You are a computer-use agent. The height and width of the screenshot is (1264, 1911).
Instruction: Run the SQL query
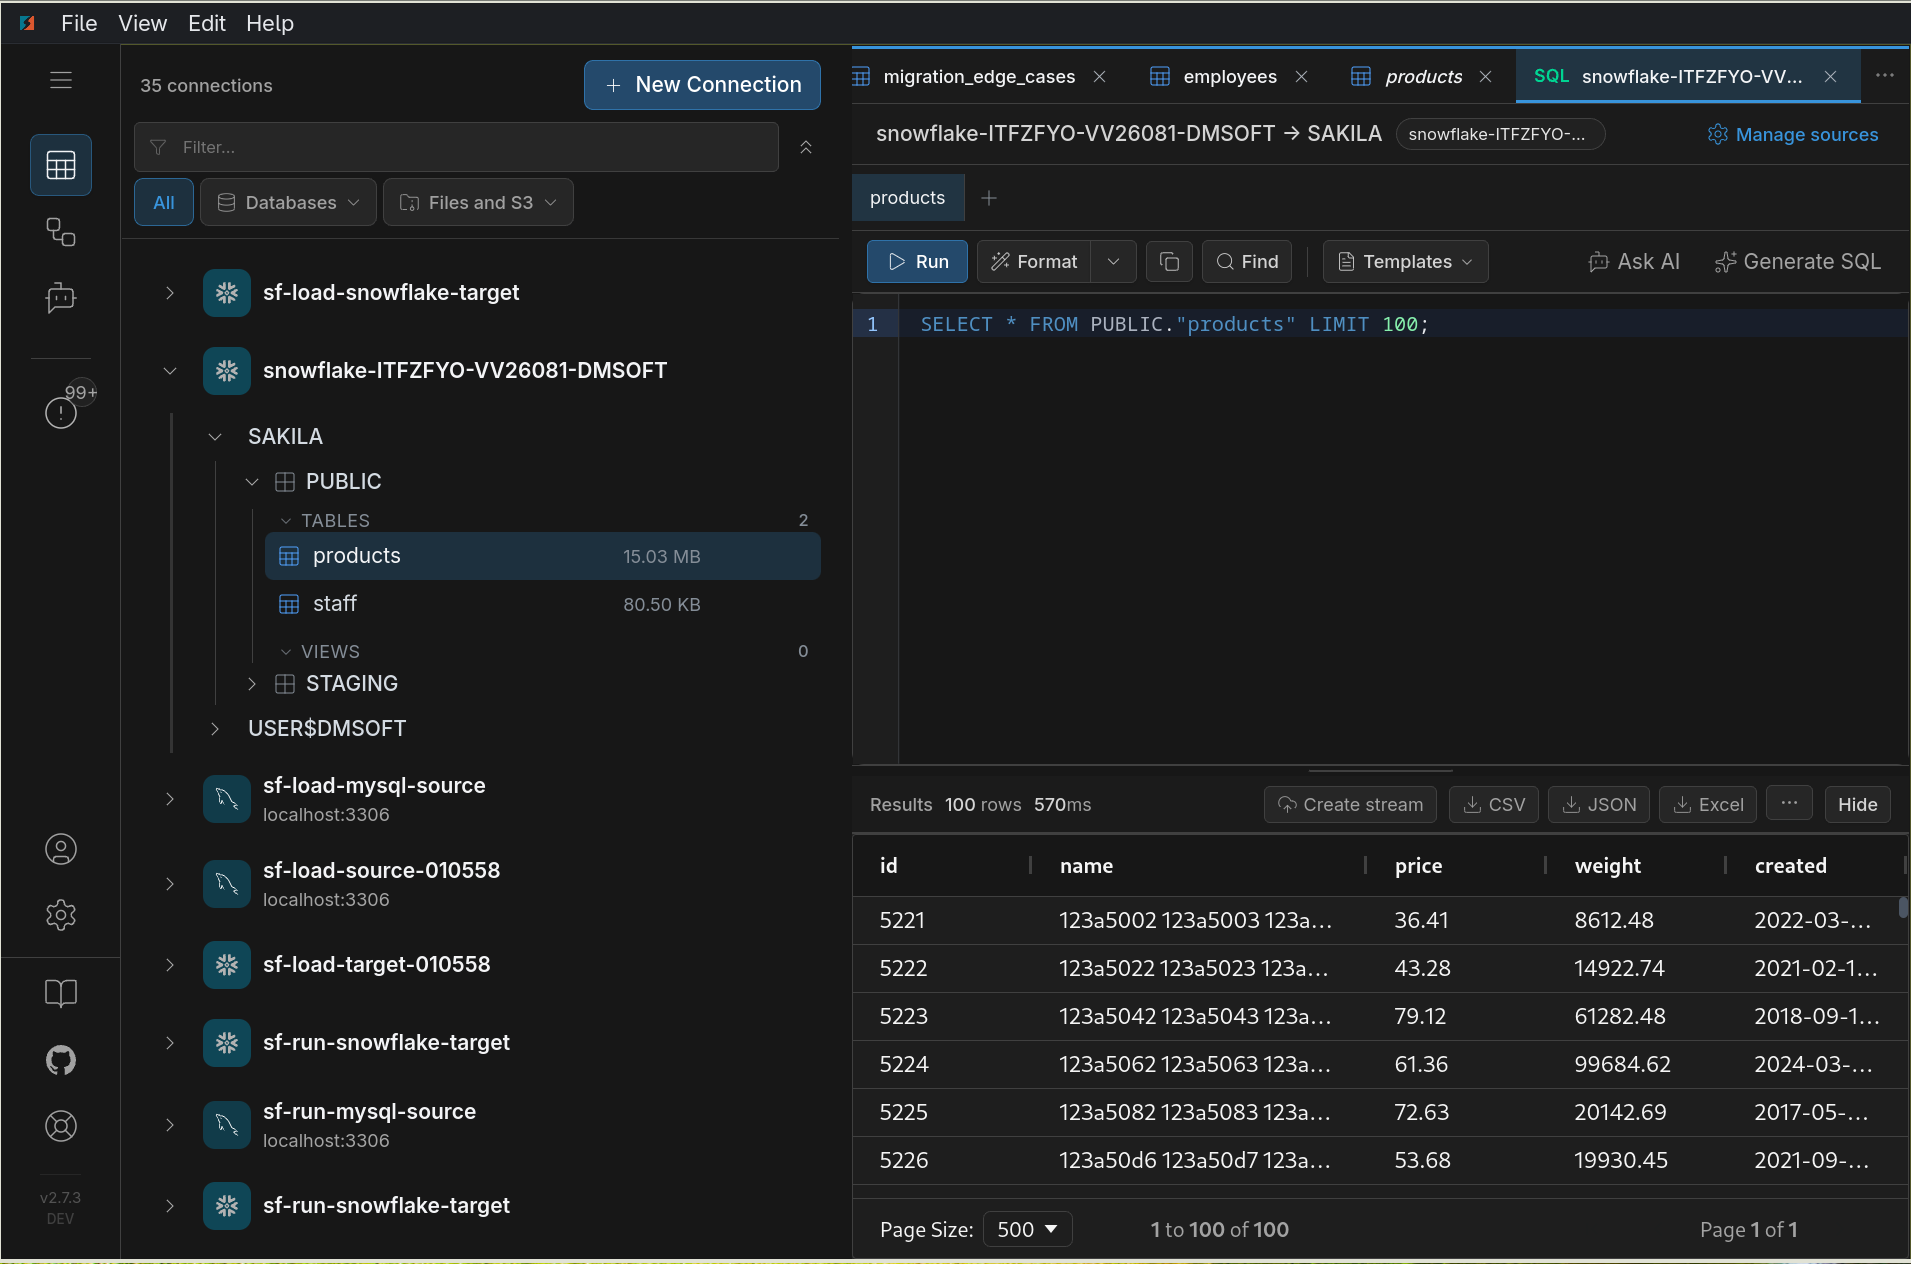tap(917, 262)
